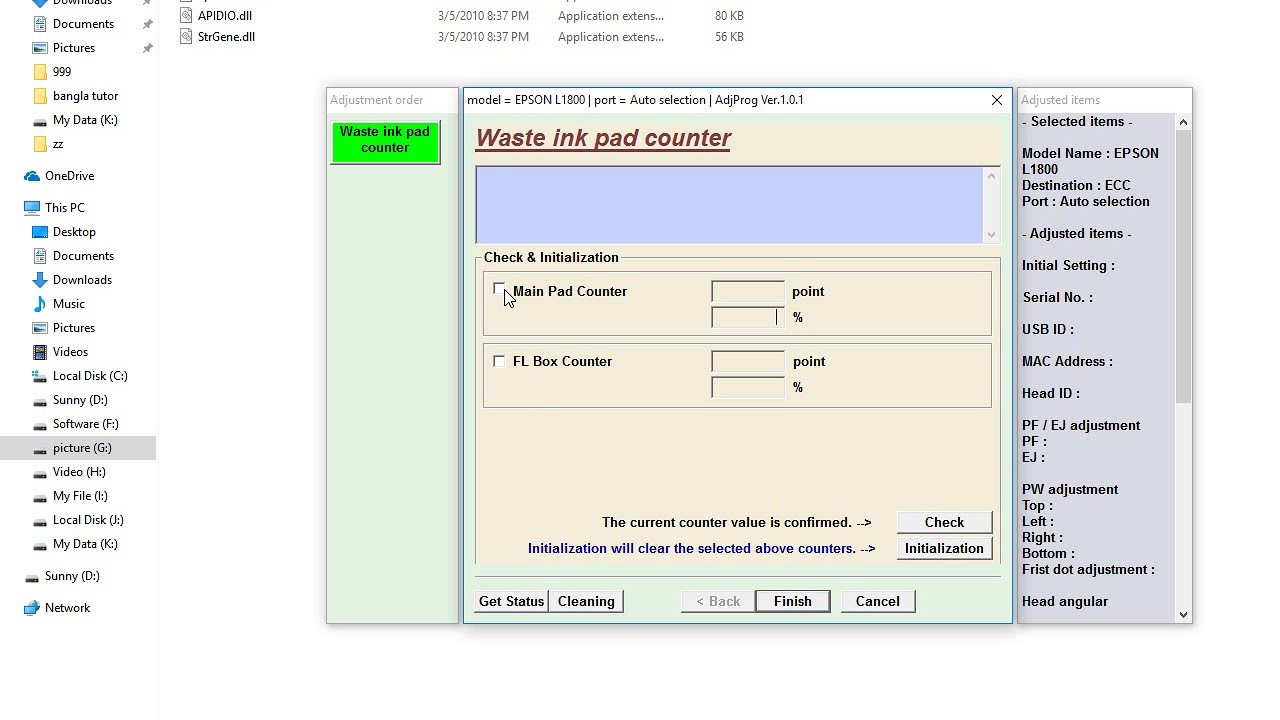
Task: Click Finish in the AdjProg dialog
Action: pos(792,601)
